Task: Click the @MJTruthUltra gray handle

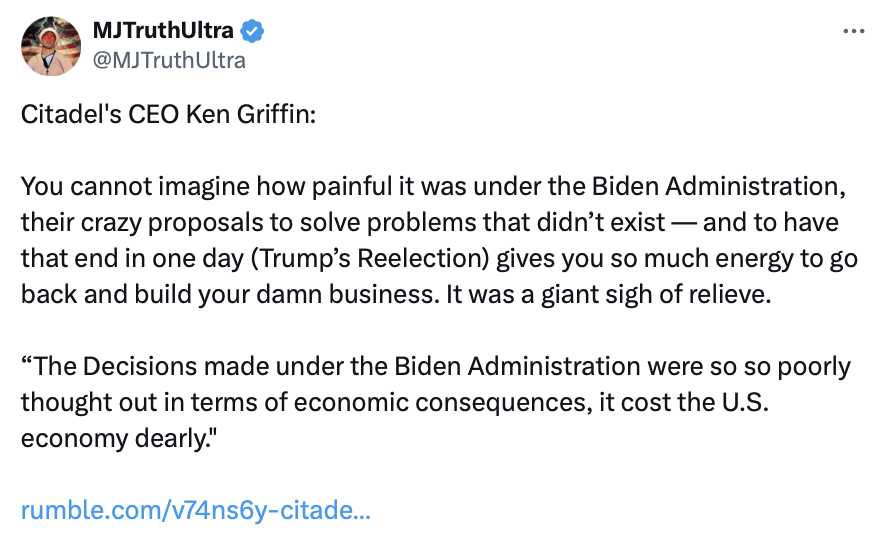Action: tap(167, 60)
